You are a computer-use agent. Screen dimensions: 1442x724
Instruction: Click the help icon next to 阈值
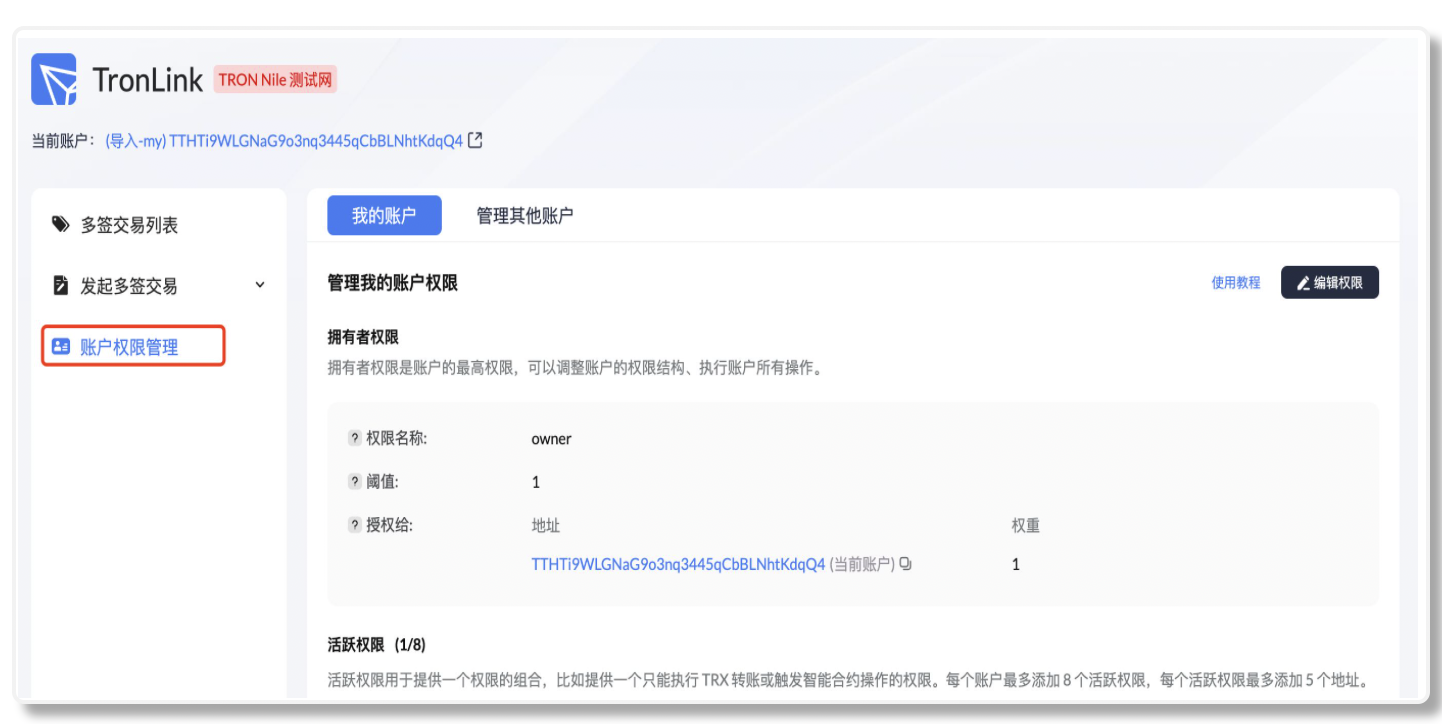354,482
